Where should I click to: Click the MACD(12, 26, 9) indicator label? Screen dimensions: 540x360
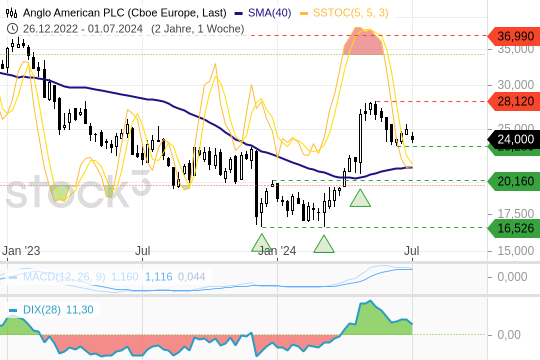click(x=64, y=277)
